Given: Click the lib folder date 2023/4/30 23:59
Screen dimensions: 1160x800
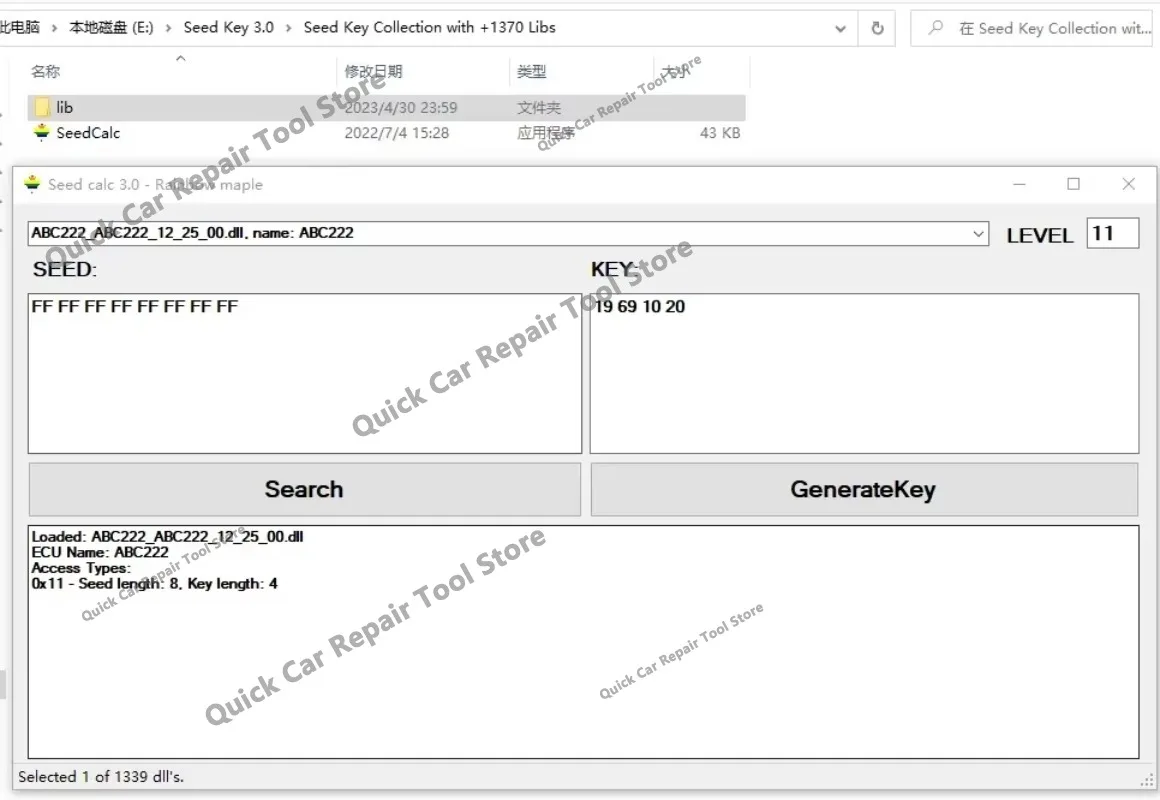Looking at the screenshot, I should (x=401, y=108).
